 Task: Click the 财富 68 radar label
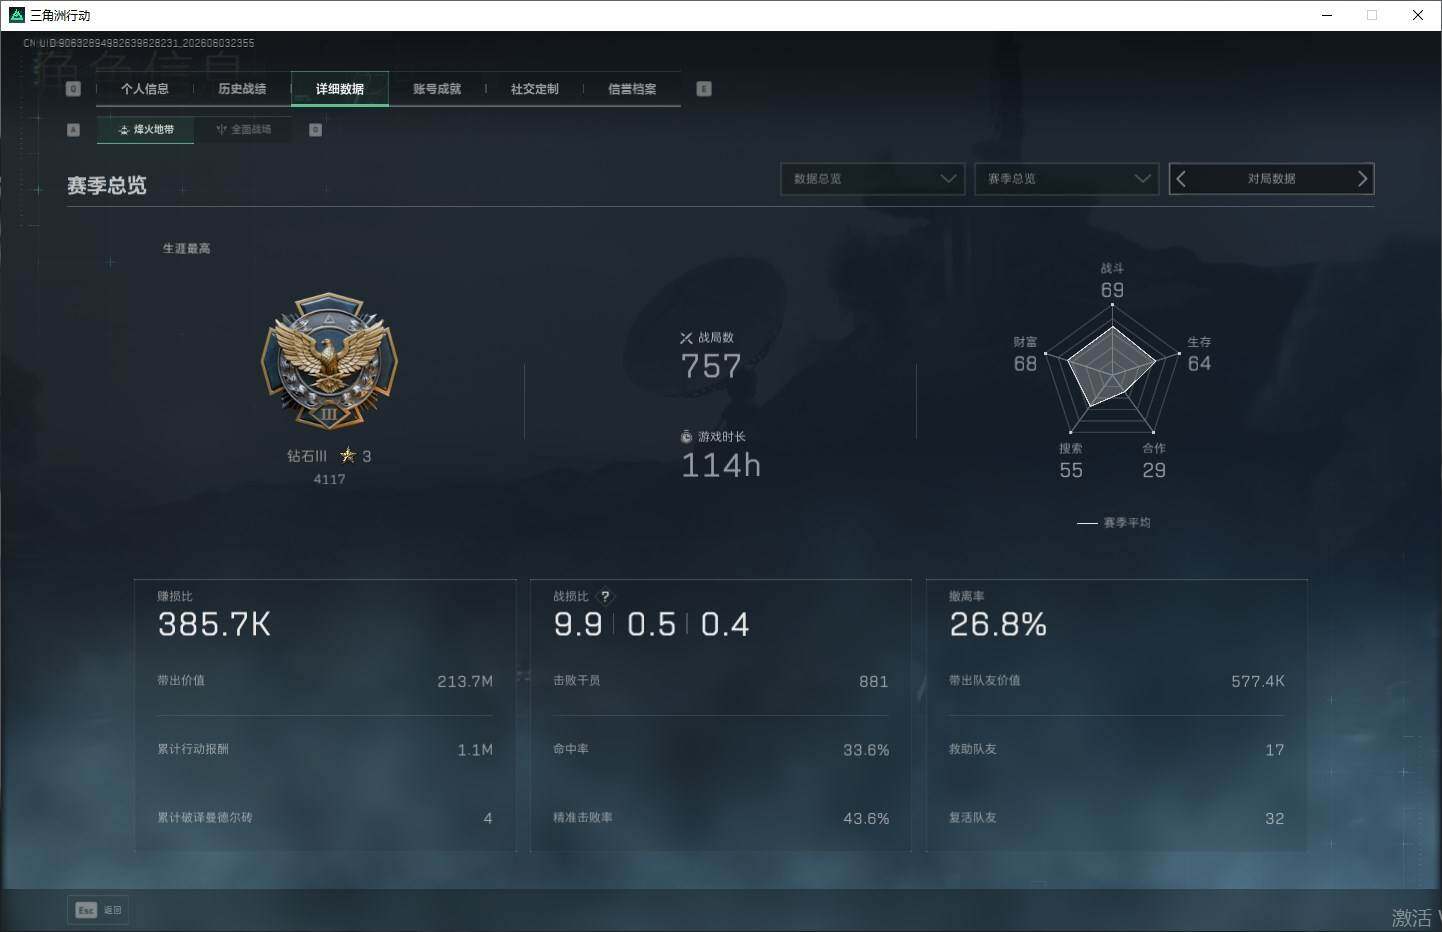click(1025, 354)
